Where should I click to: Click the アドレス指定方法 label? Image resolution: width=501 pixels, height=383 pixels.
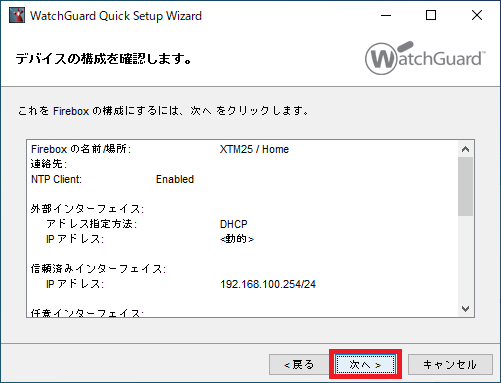[92, 224]
